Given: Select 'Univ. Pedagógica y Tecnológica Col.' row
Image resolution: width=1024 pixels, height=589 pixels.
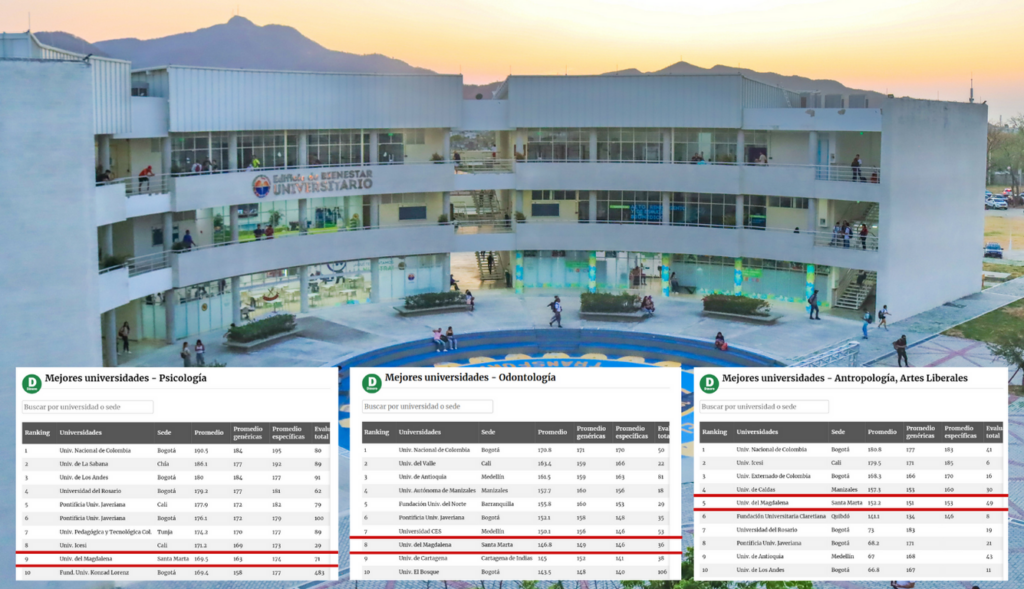Looking at the screenshot, I should point(177,532).
